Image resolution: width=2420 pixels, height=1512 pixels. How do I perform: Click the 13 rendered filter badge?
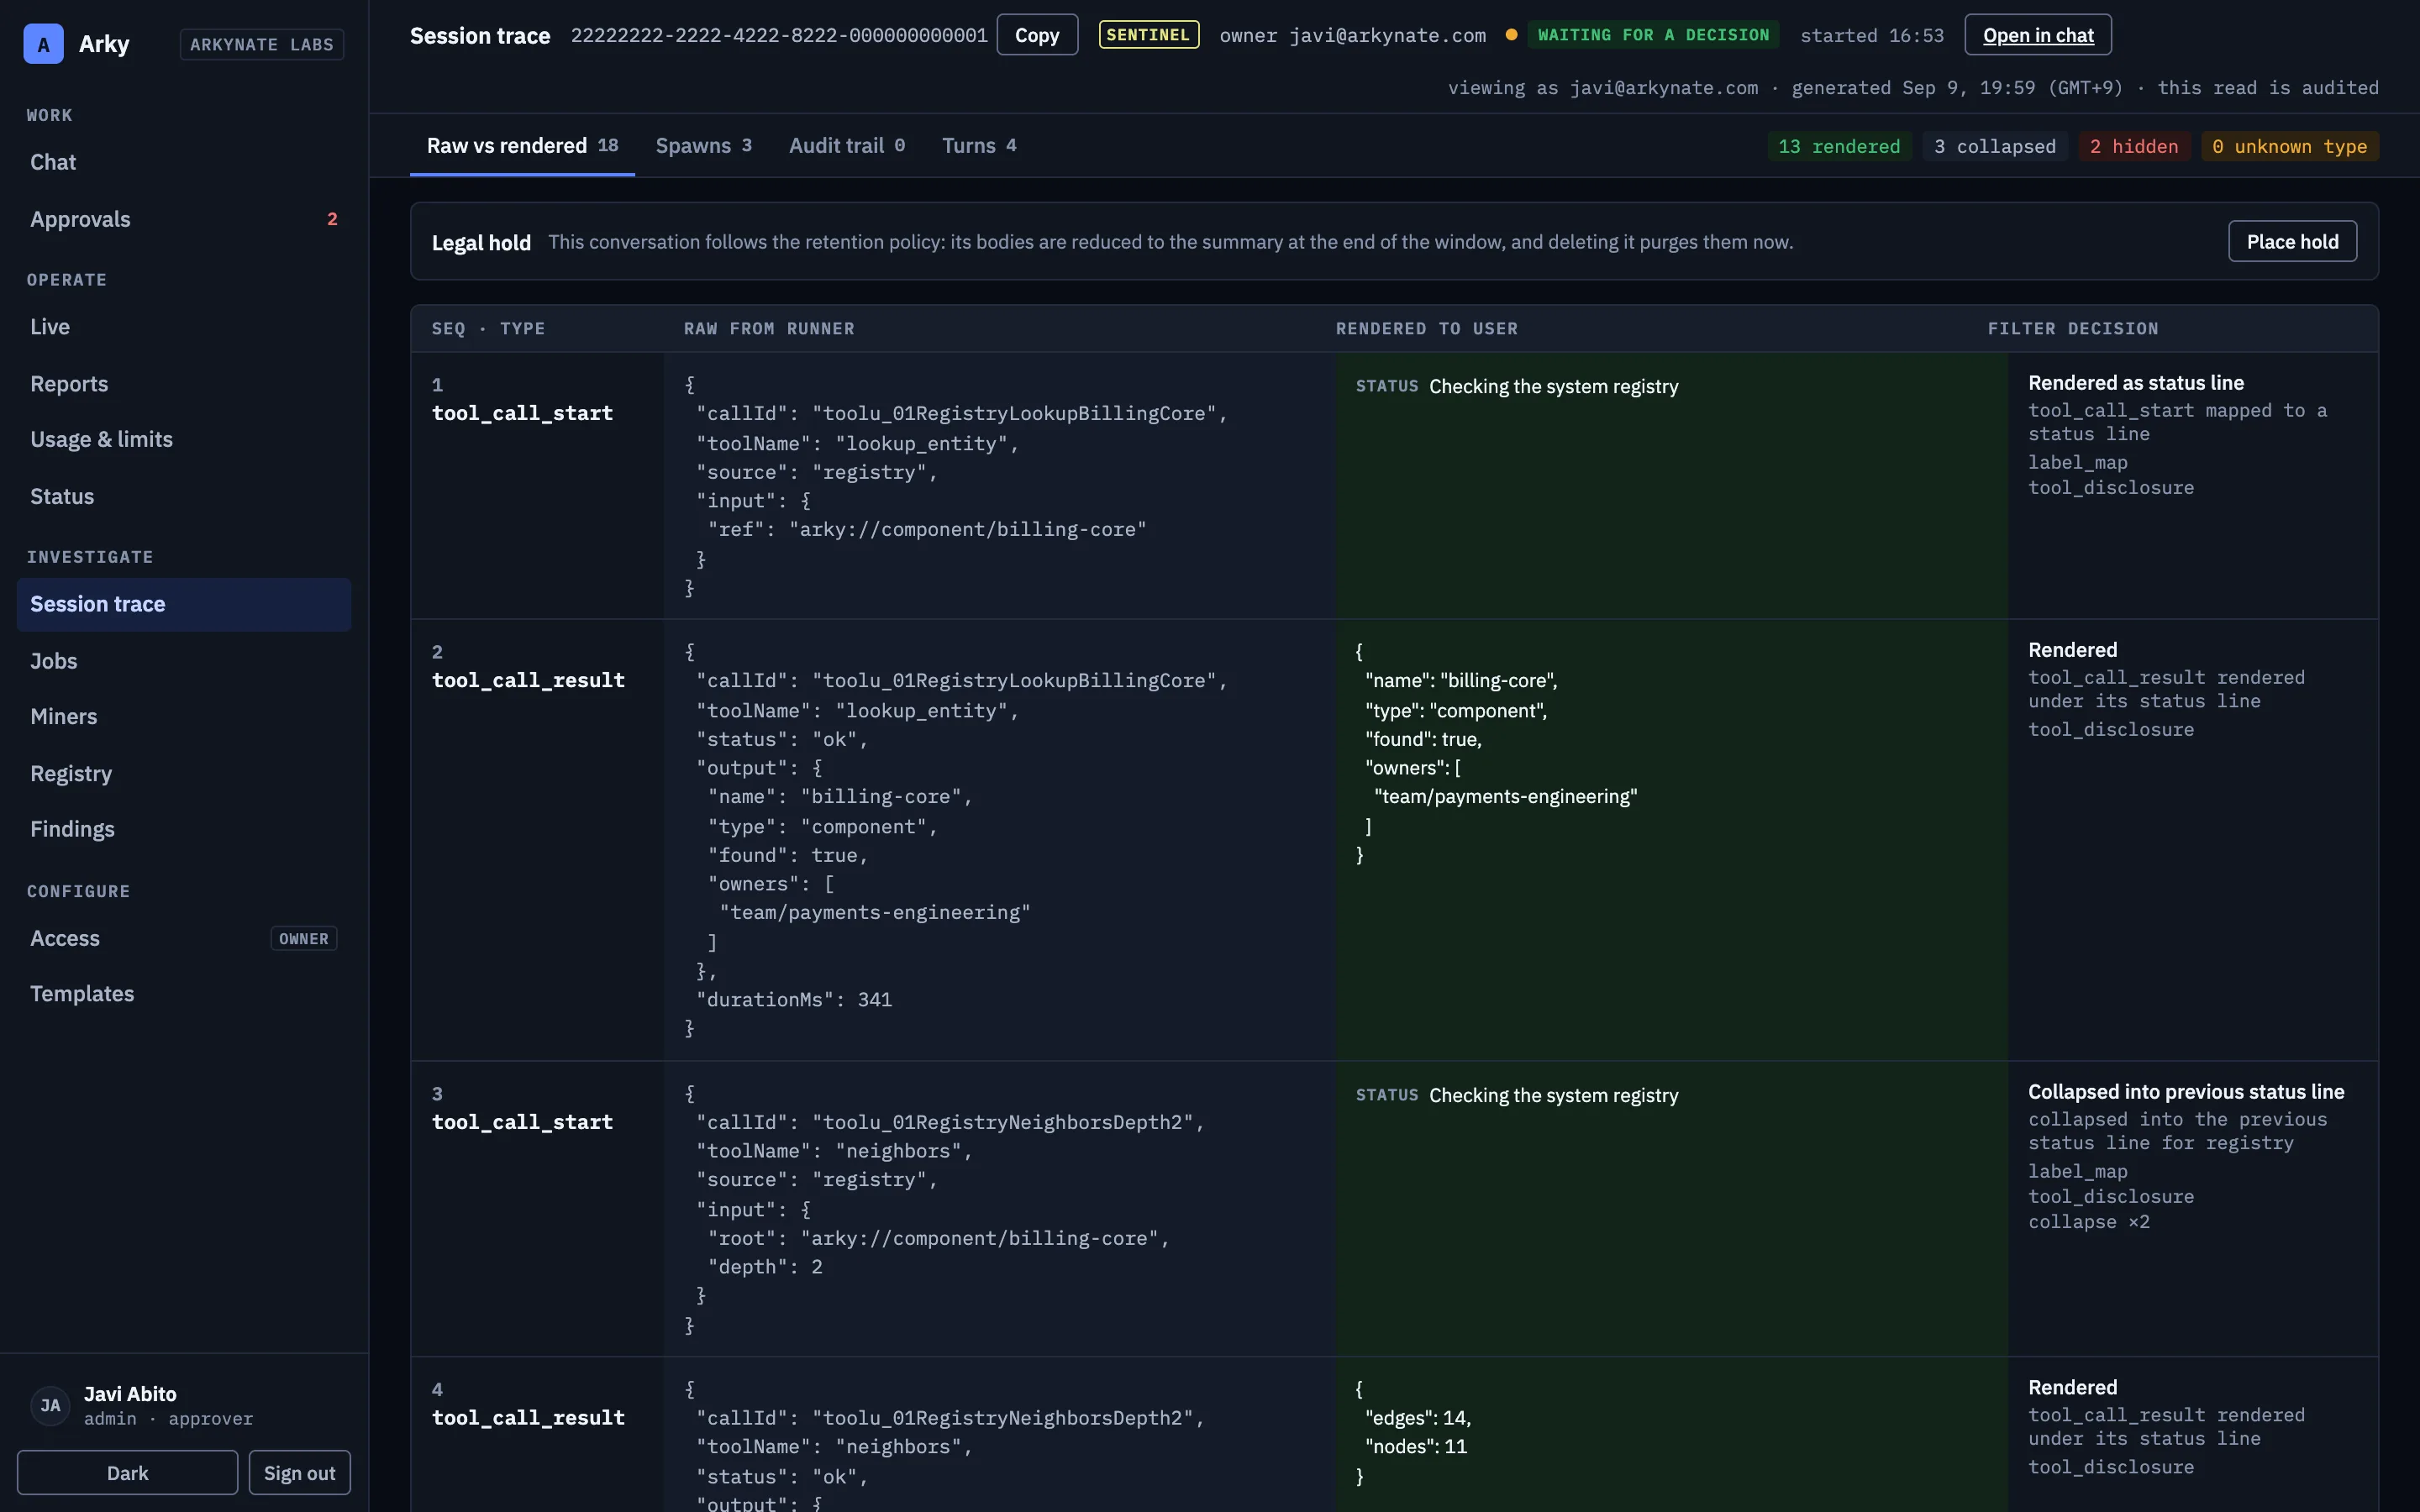pyautogui.click(x=1839, y=146)
